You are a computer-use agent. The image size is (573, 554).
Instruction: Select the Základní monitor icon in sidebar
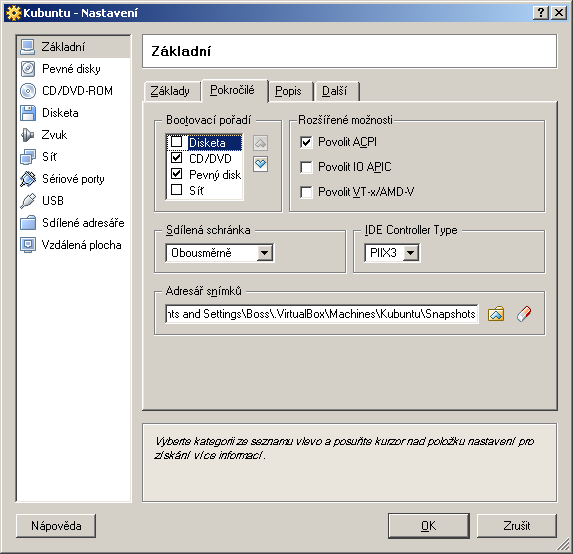tap(28, 47)
